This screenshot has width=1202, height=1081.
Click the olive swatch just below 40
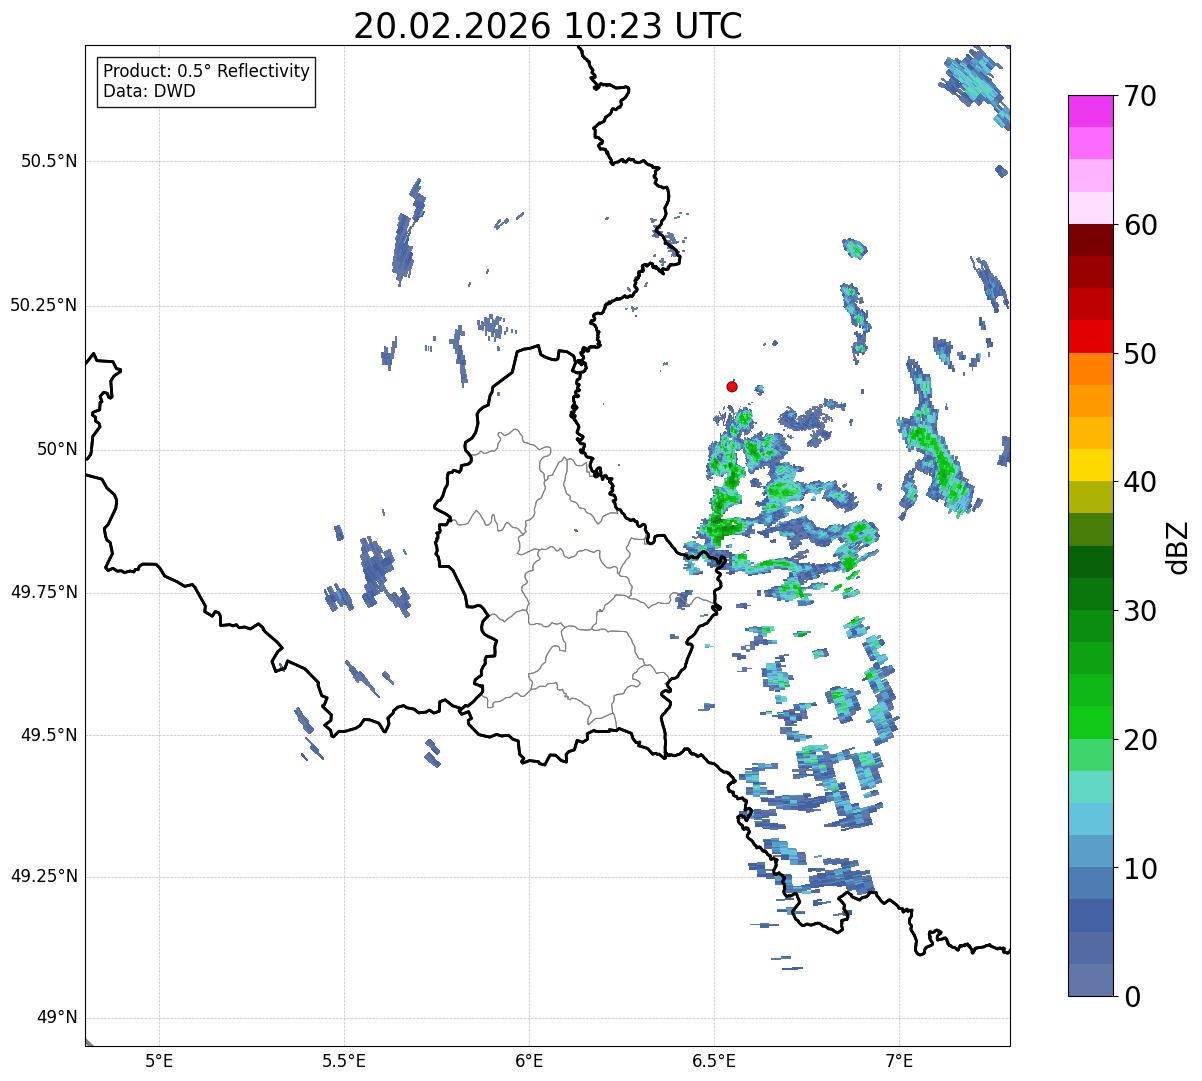coord(1090,497)
